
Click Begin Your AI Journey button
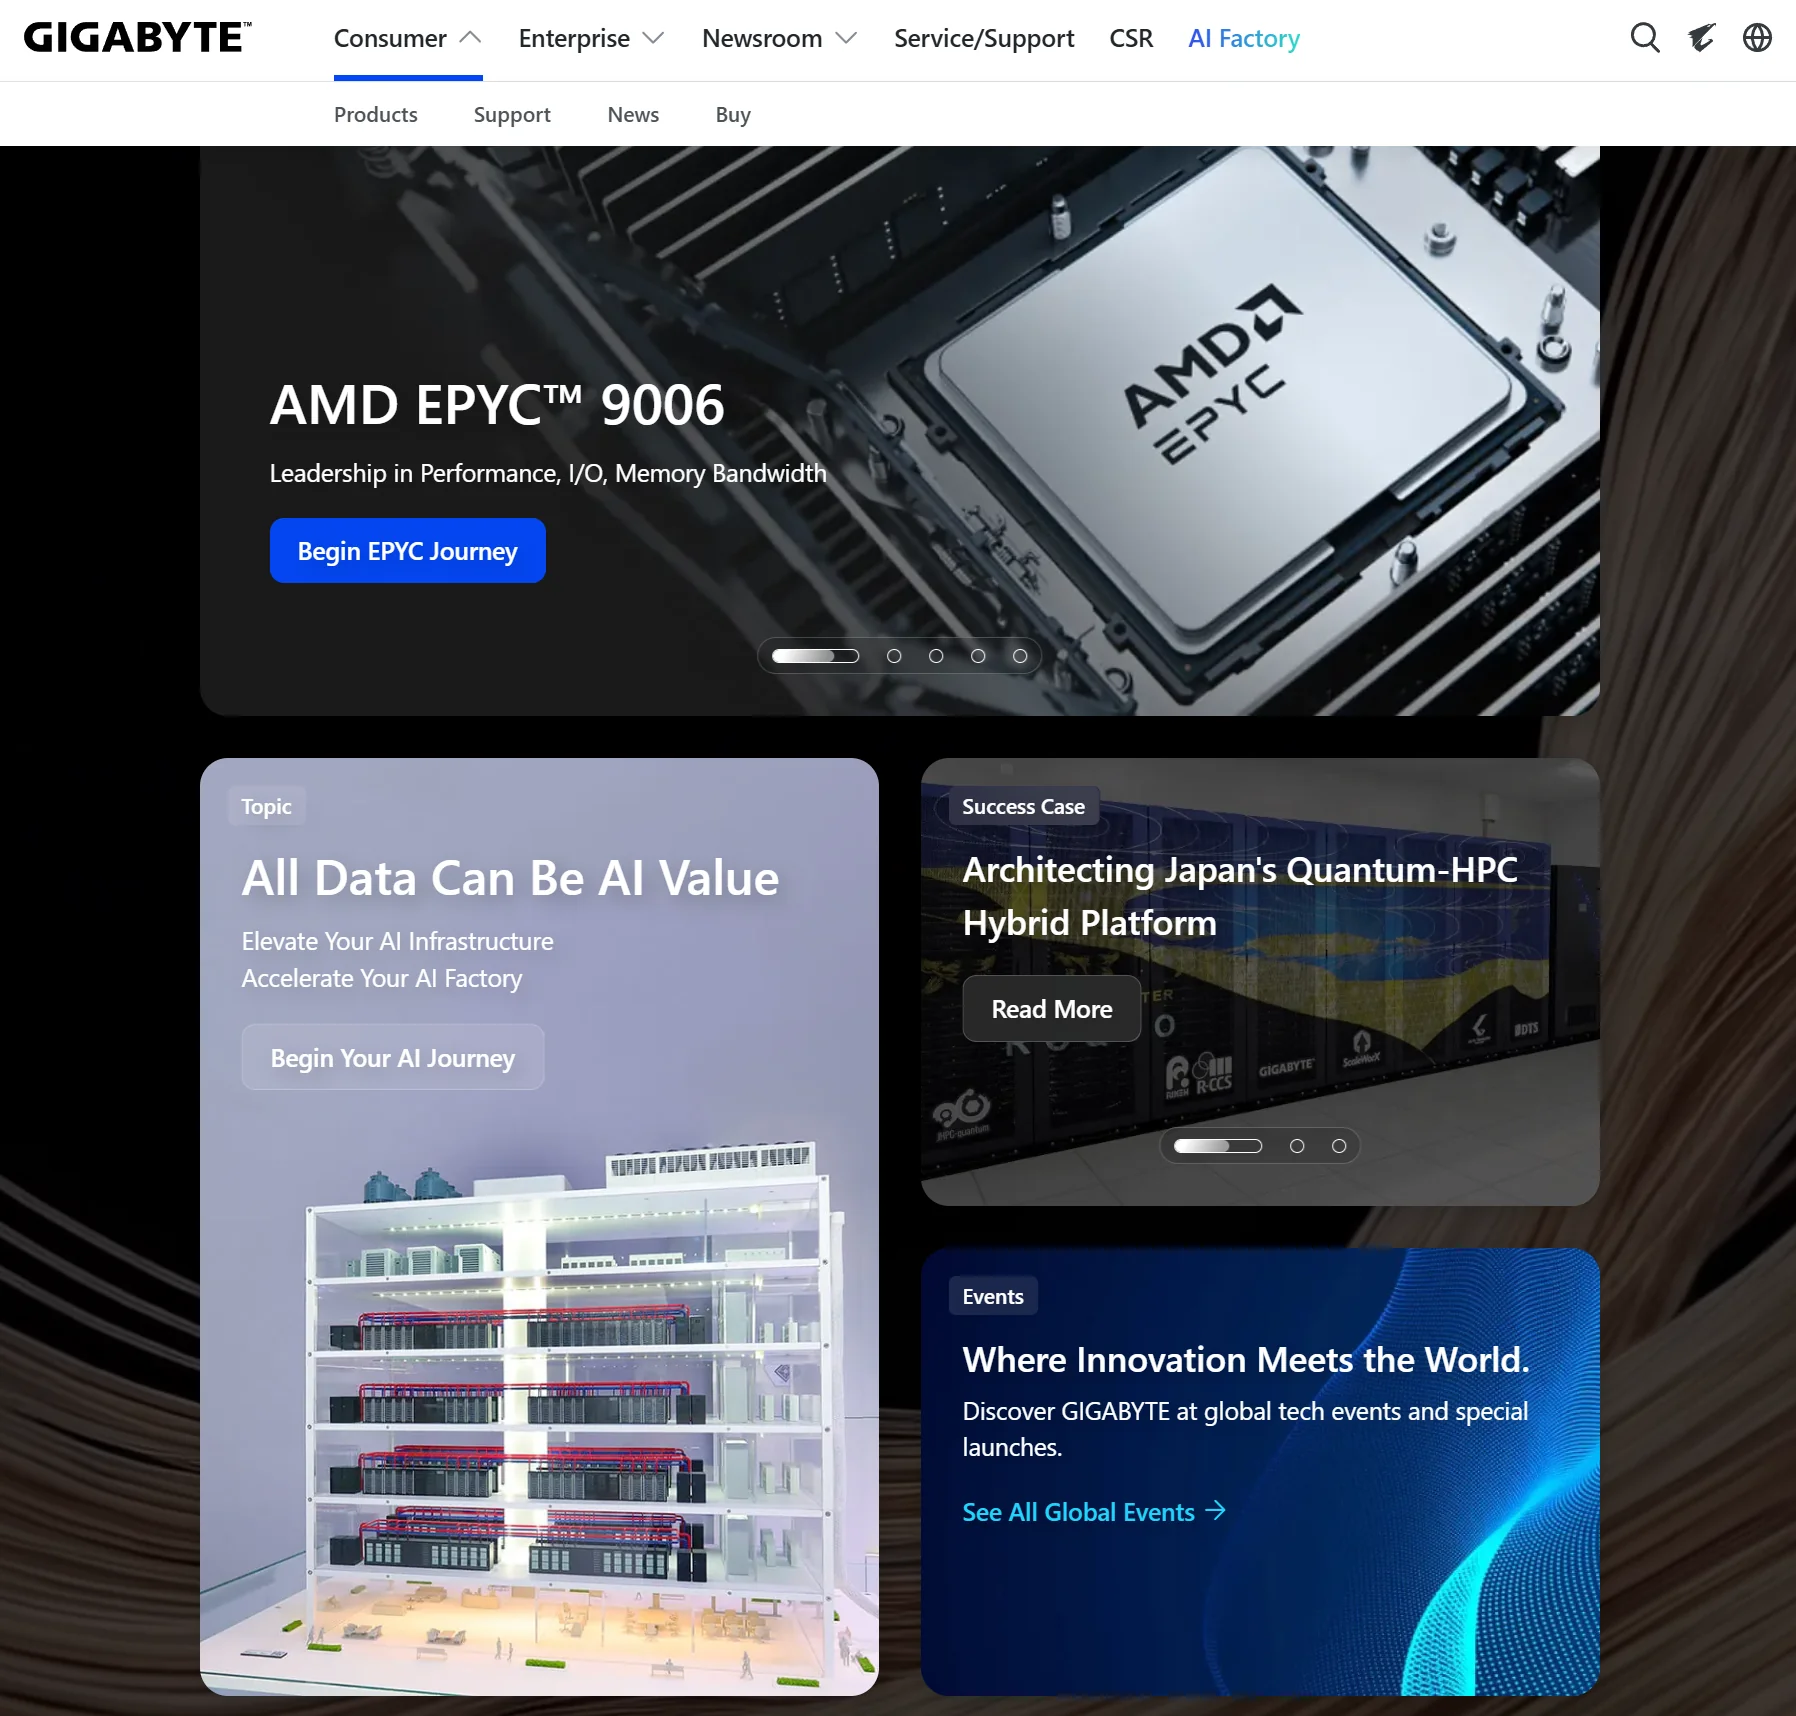[x=393, y=1057]
